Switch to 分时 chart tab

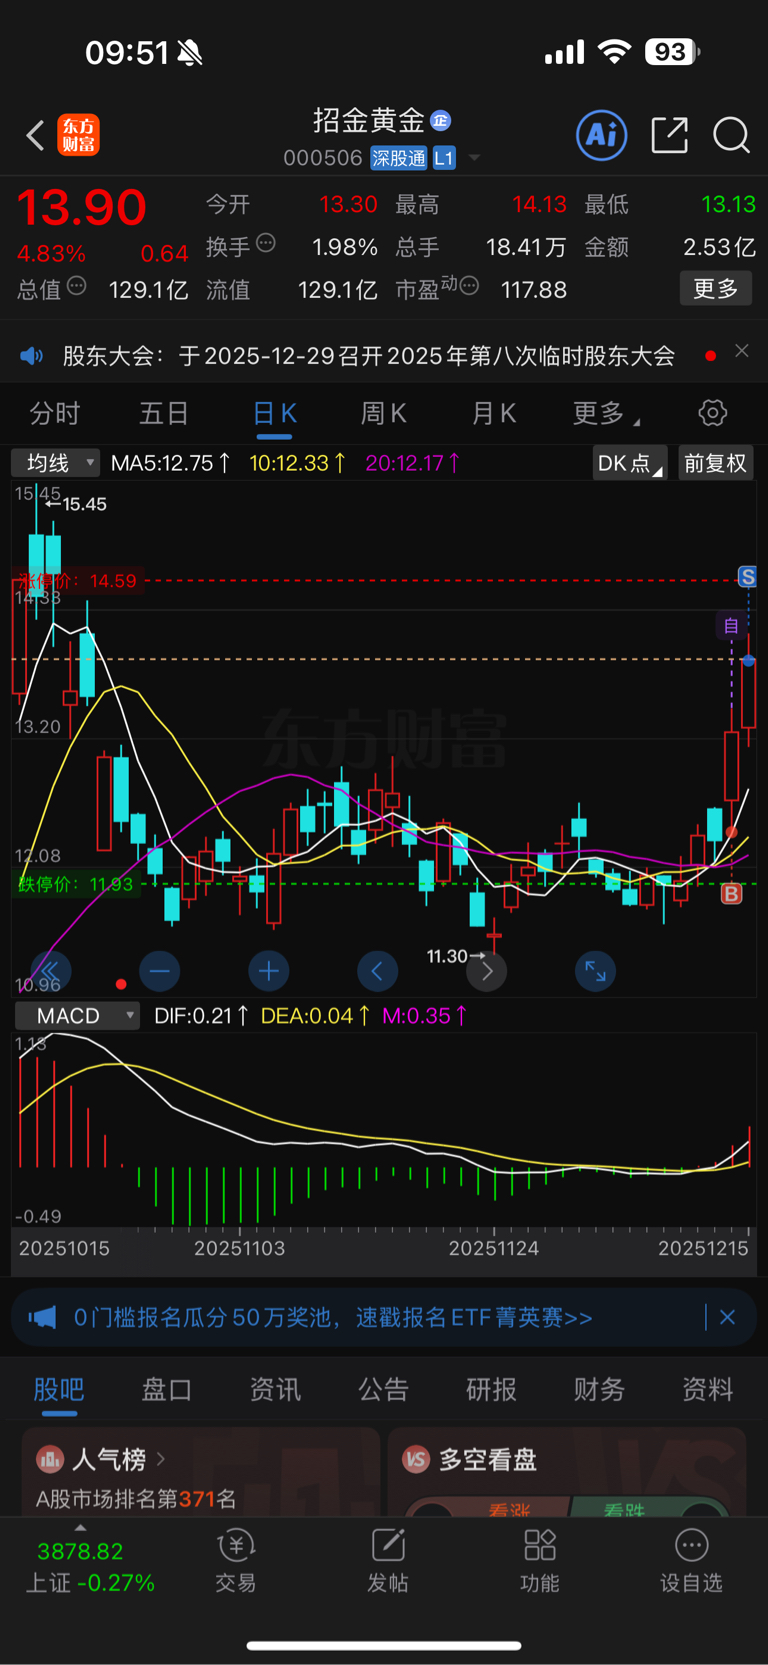[55, 413]
